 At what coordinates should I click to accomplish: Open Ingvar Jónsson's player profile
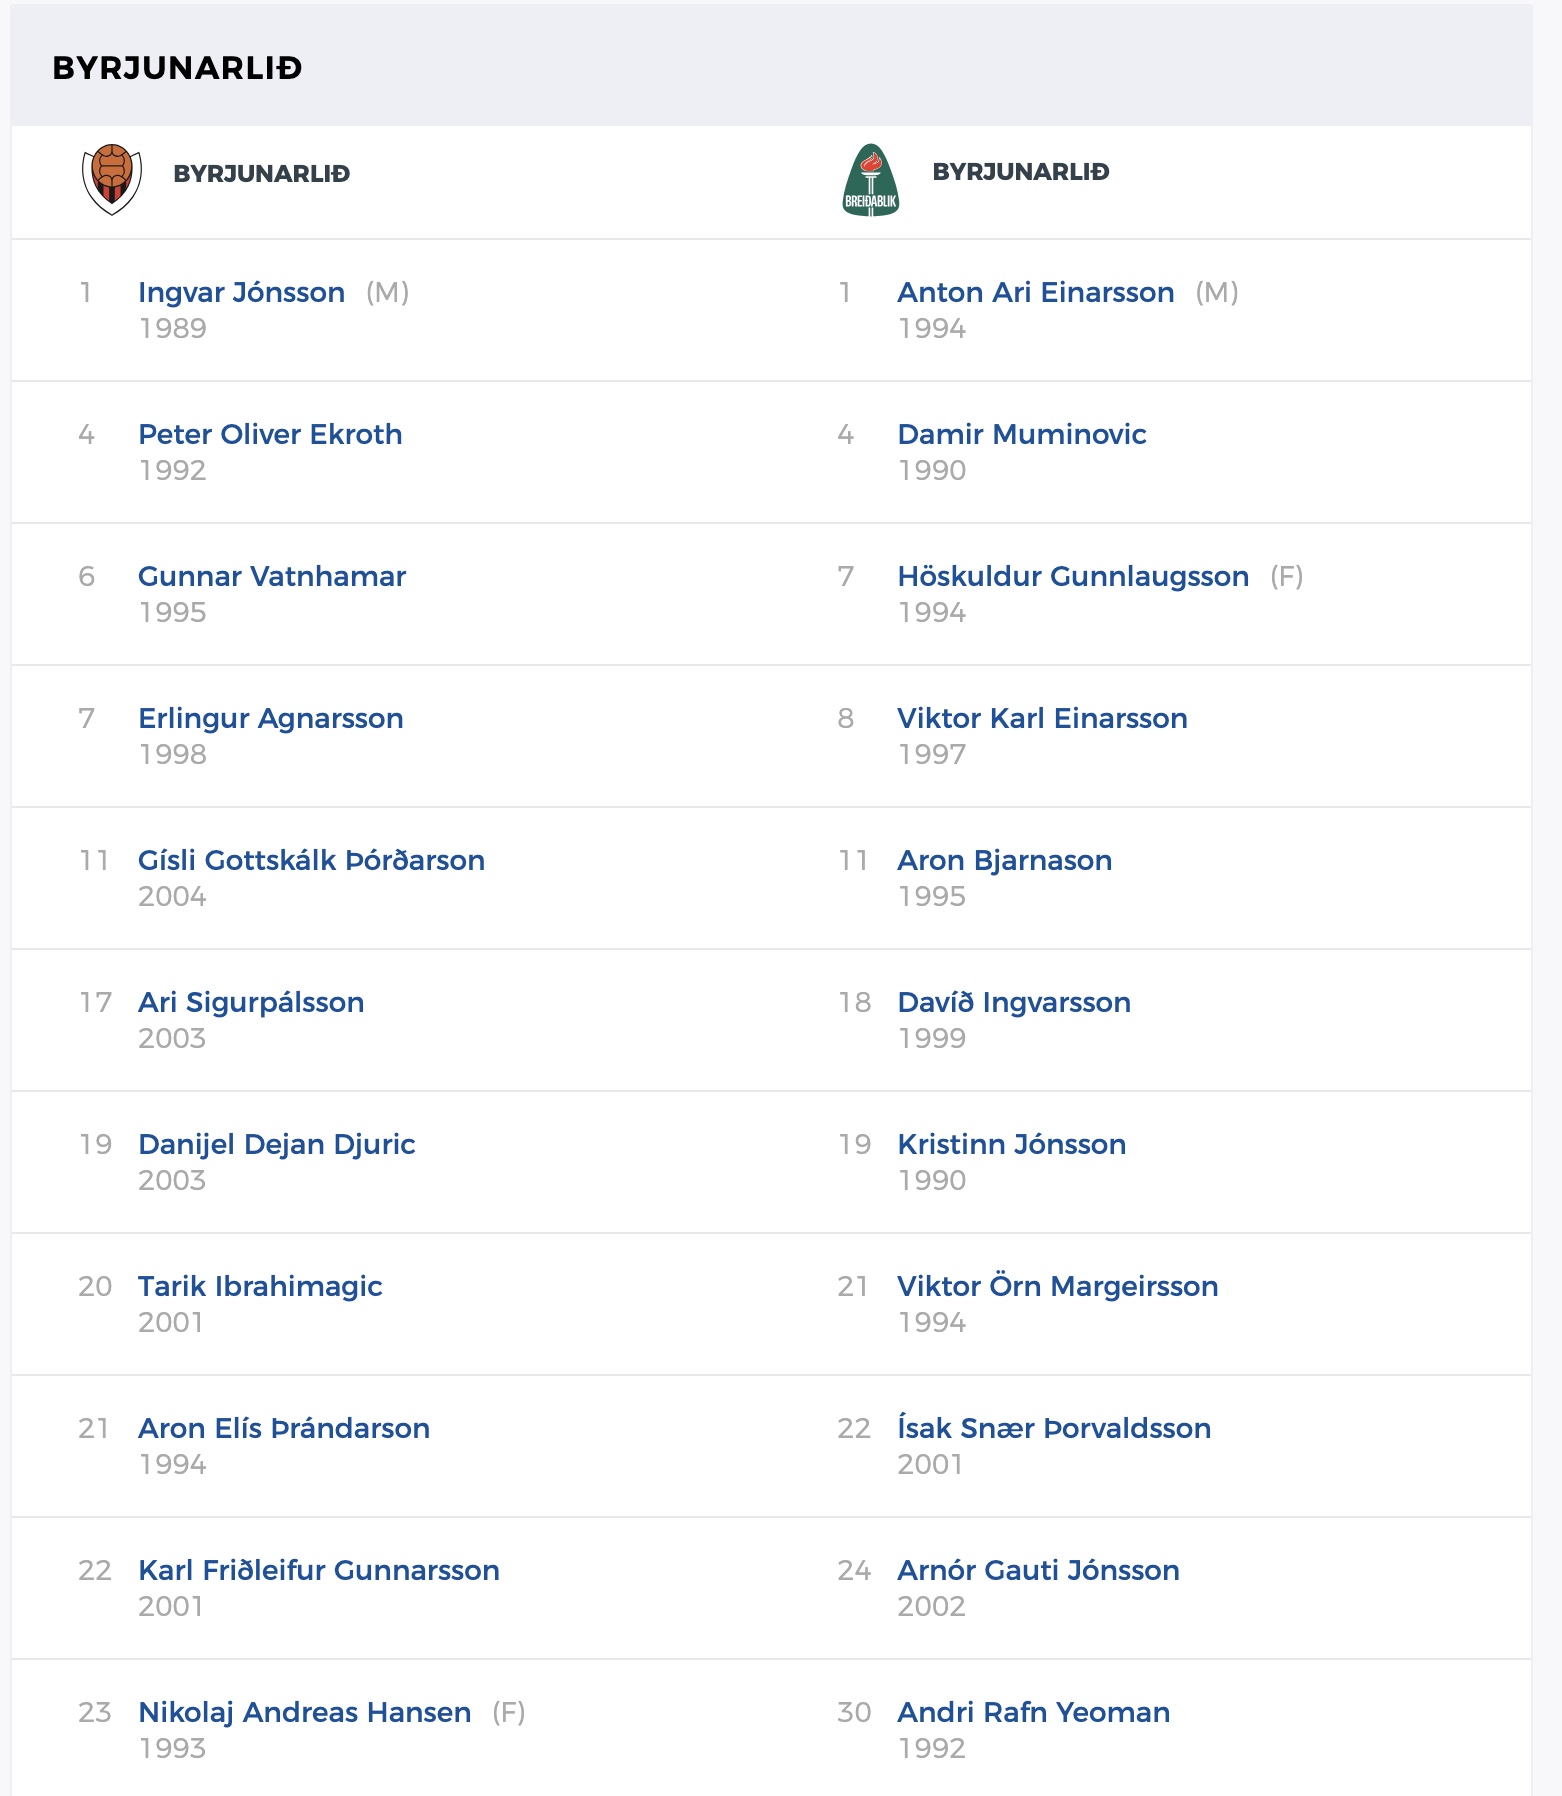coord(241,293)
